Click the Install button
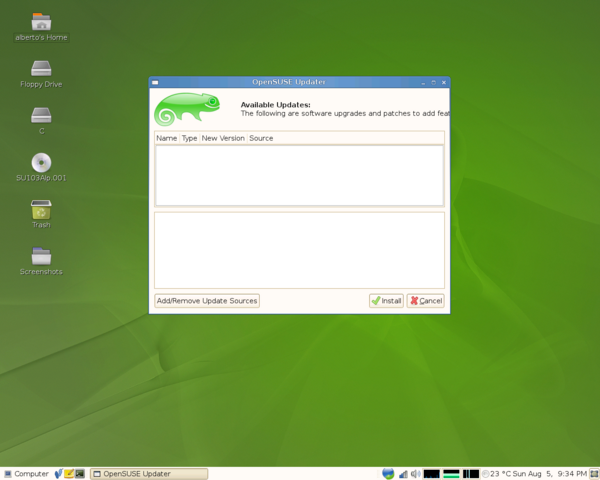 click(386, 301)
